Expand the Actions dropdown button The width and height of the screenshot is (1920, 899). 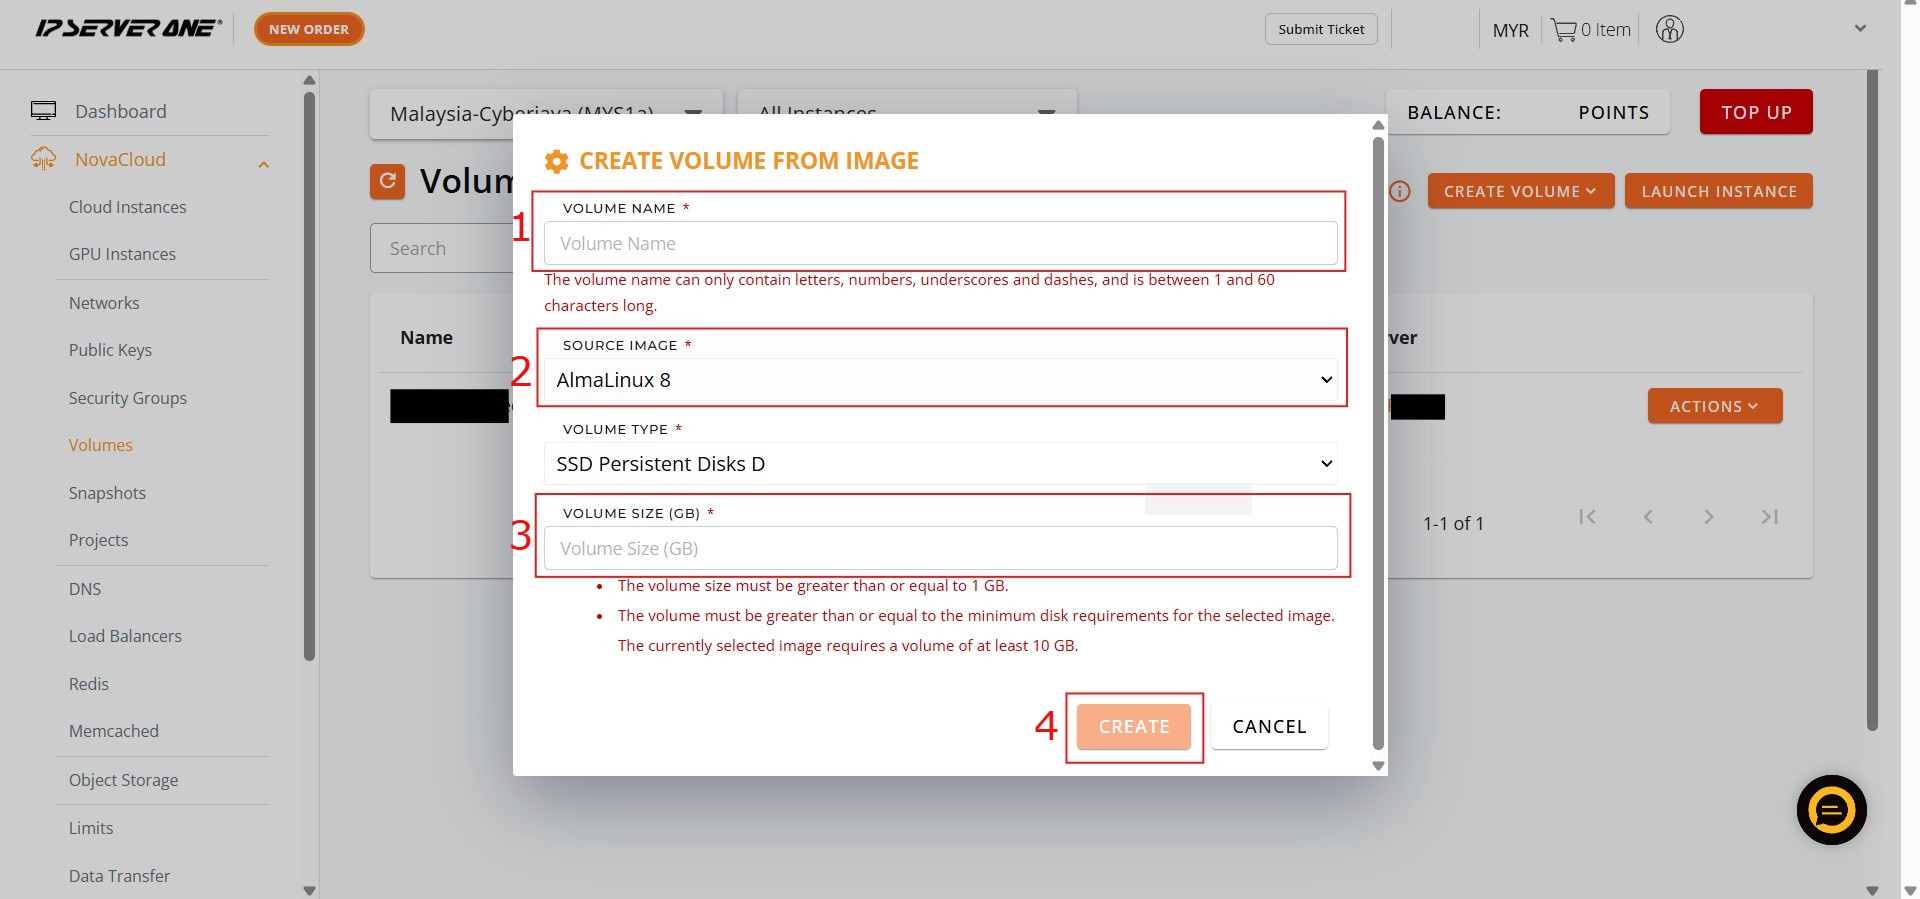[1714, 406]
